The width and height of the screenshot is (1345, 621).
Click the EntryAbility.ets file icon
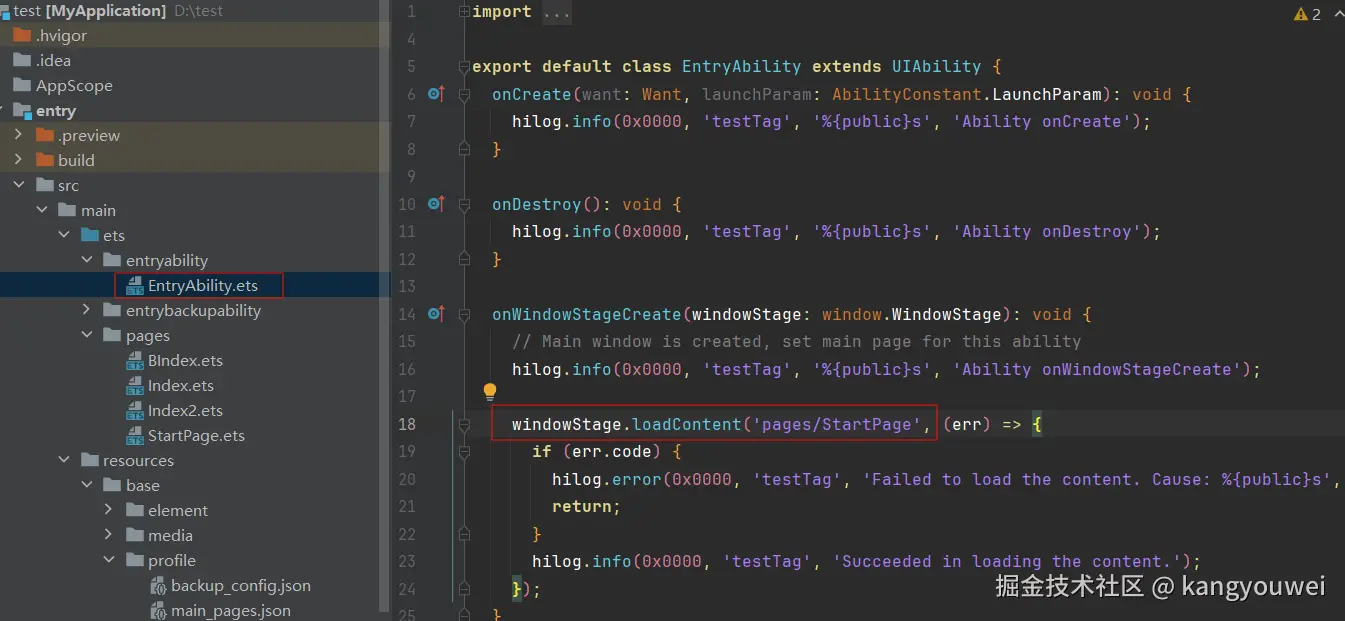135,286
